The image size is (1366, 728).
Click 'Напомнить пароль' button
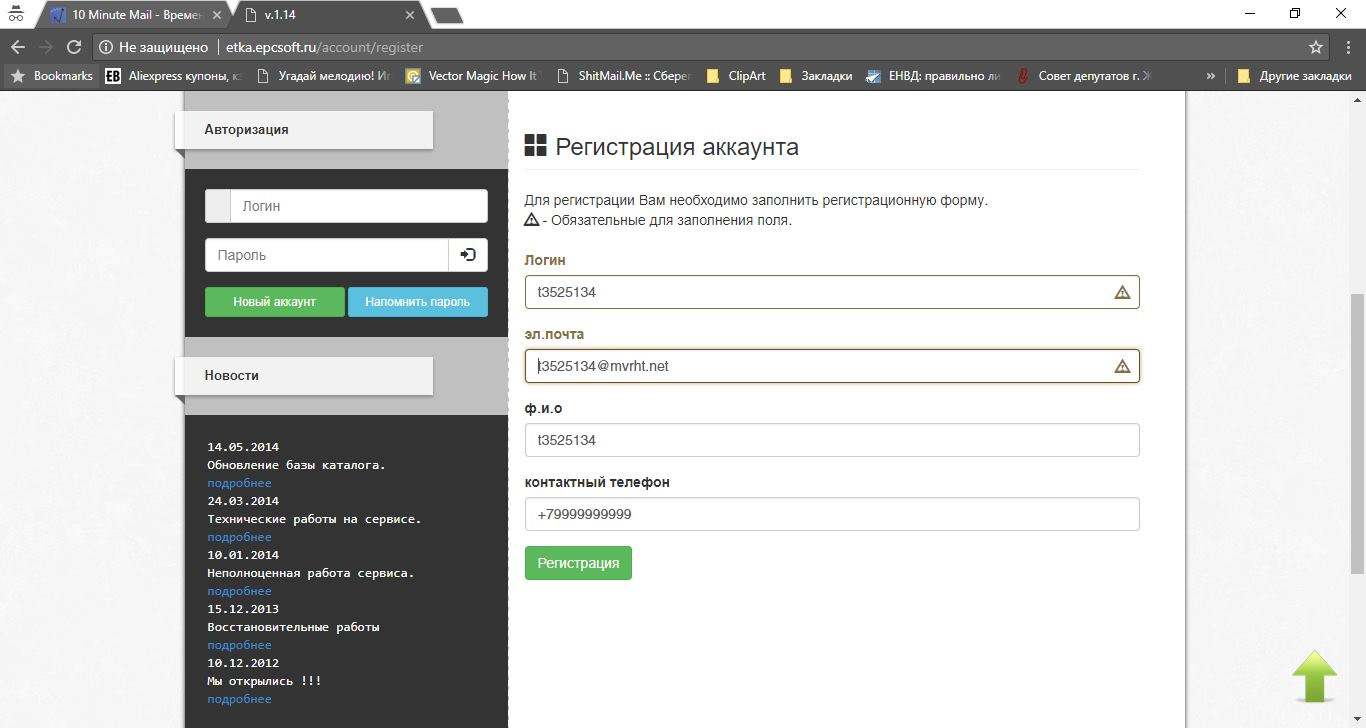coord(417,302)
